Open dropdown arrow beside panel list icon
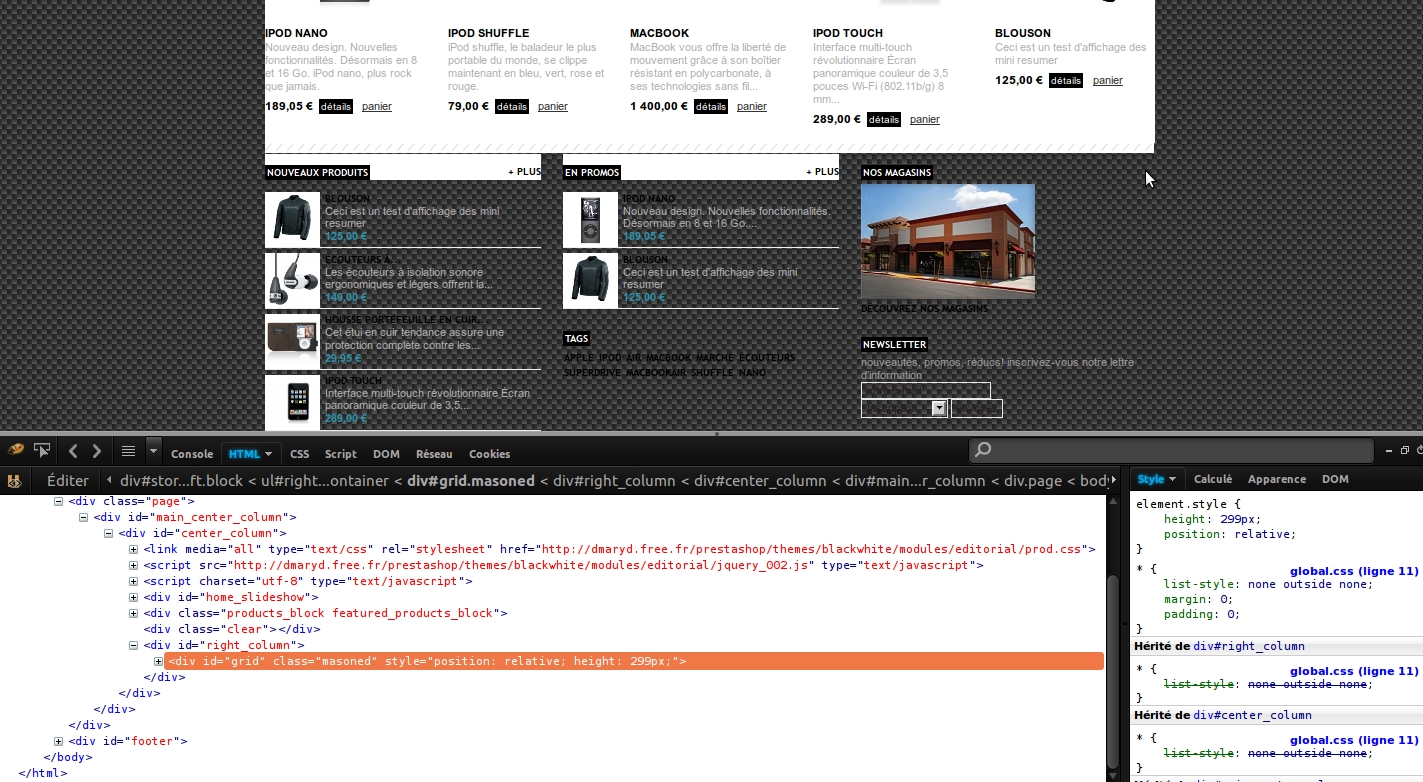 pyautogui.click(x=153, y=451)
